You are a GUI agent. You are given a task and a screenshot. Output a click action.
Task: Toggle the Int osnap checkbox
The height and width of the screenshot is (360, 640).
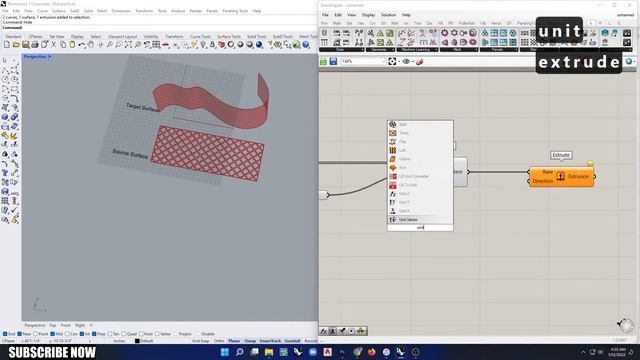tap(82, 334)
